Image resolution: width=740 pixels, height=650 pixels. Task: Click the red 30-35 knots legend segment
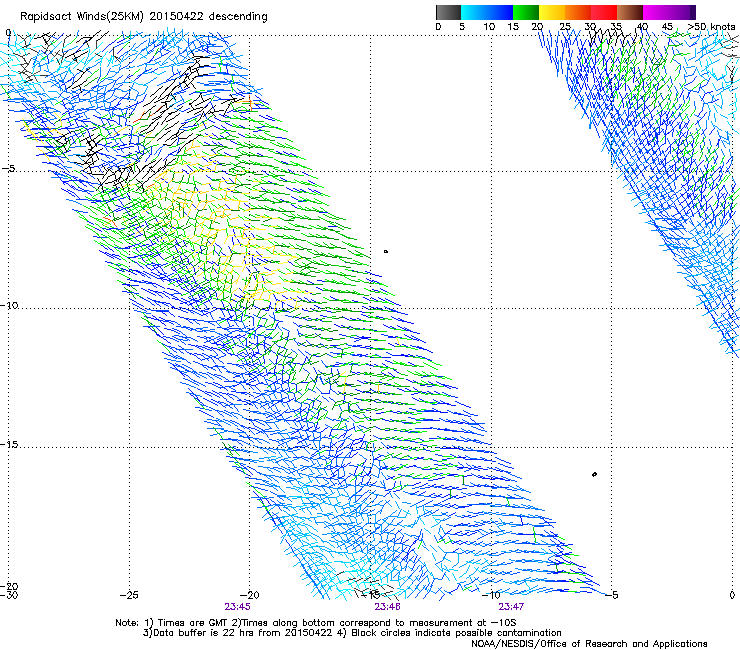click(604, 12)
